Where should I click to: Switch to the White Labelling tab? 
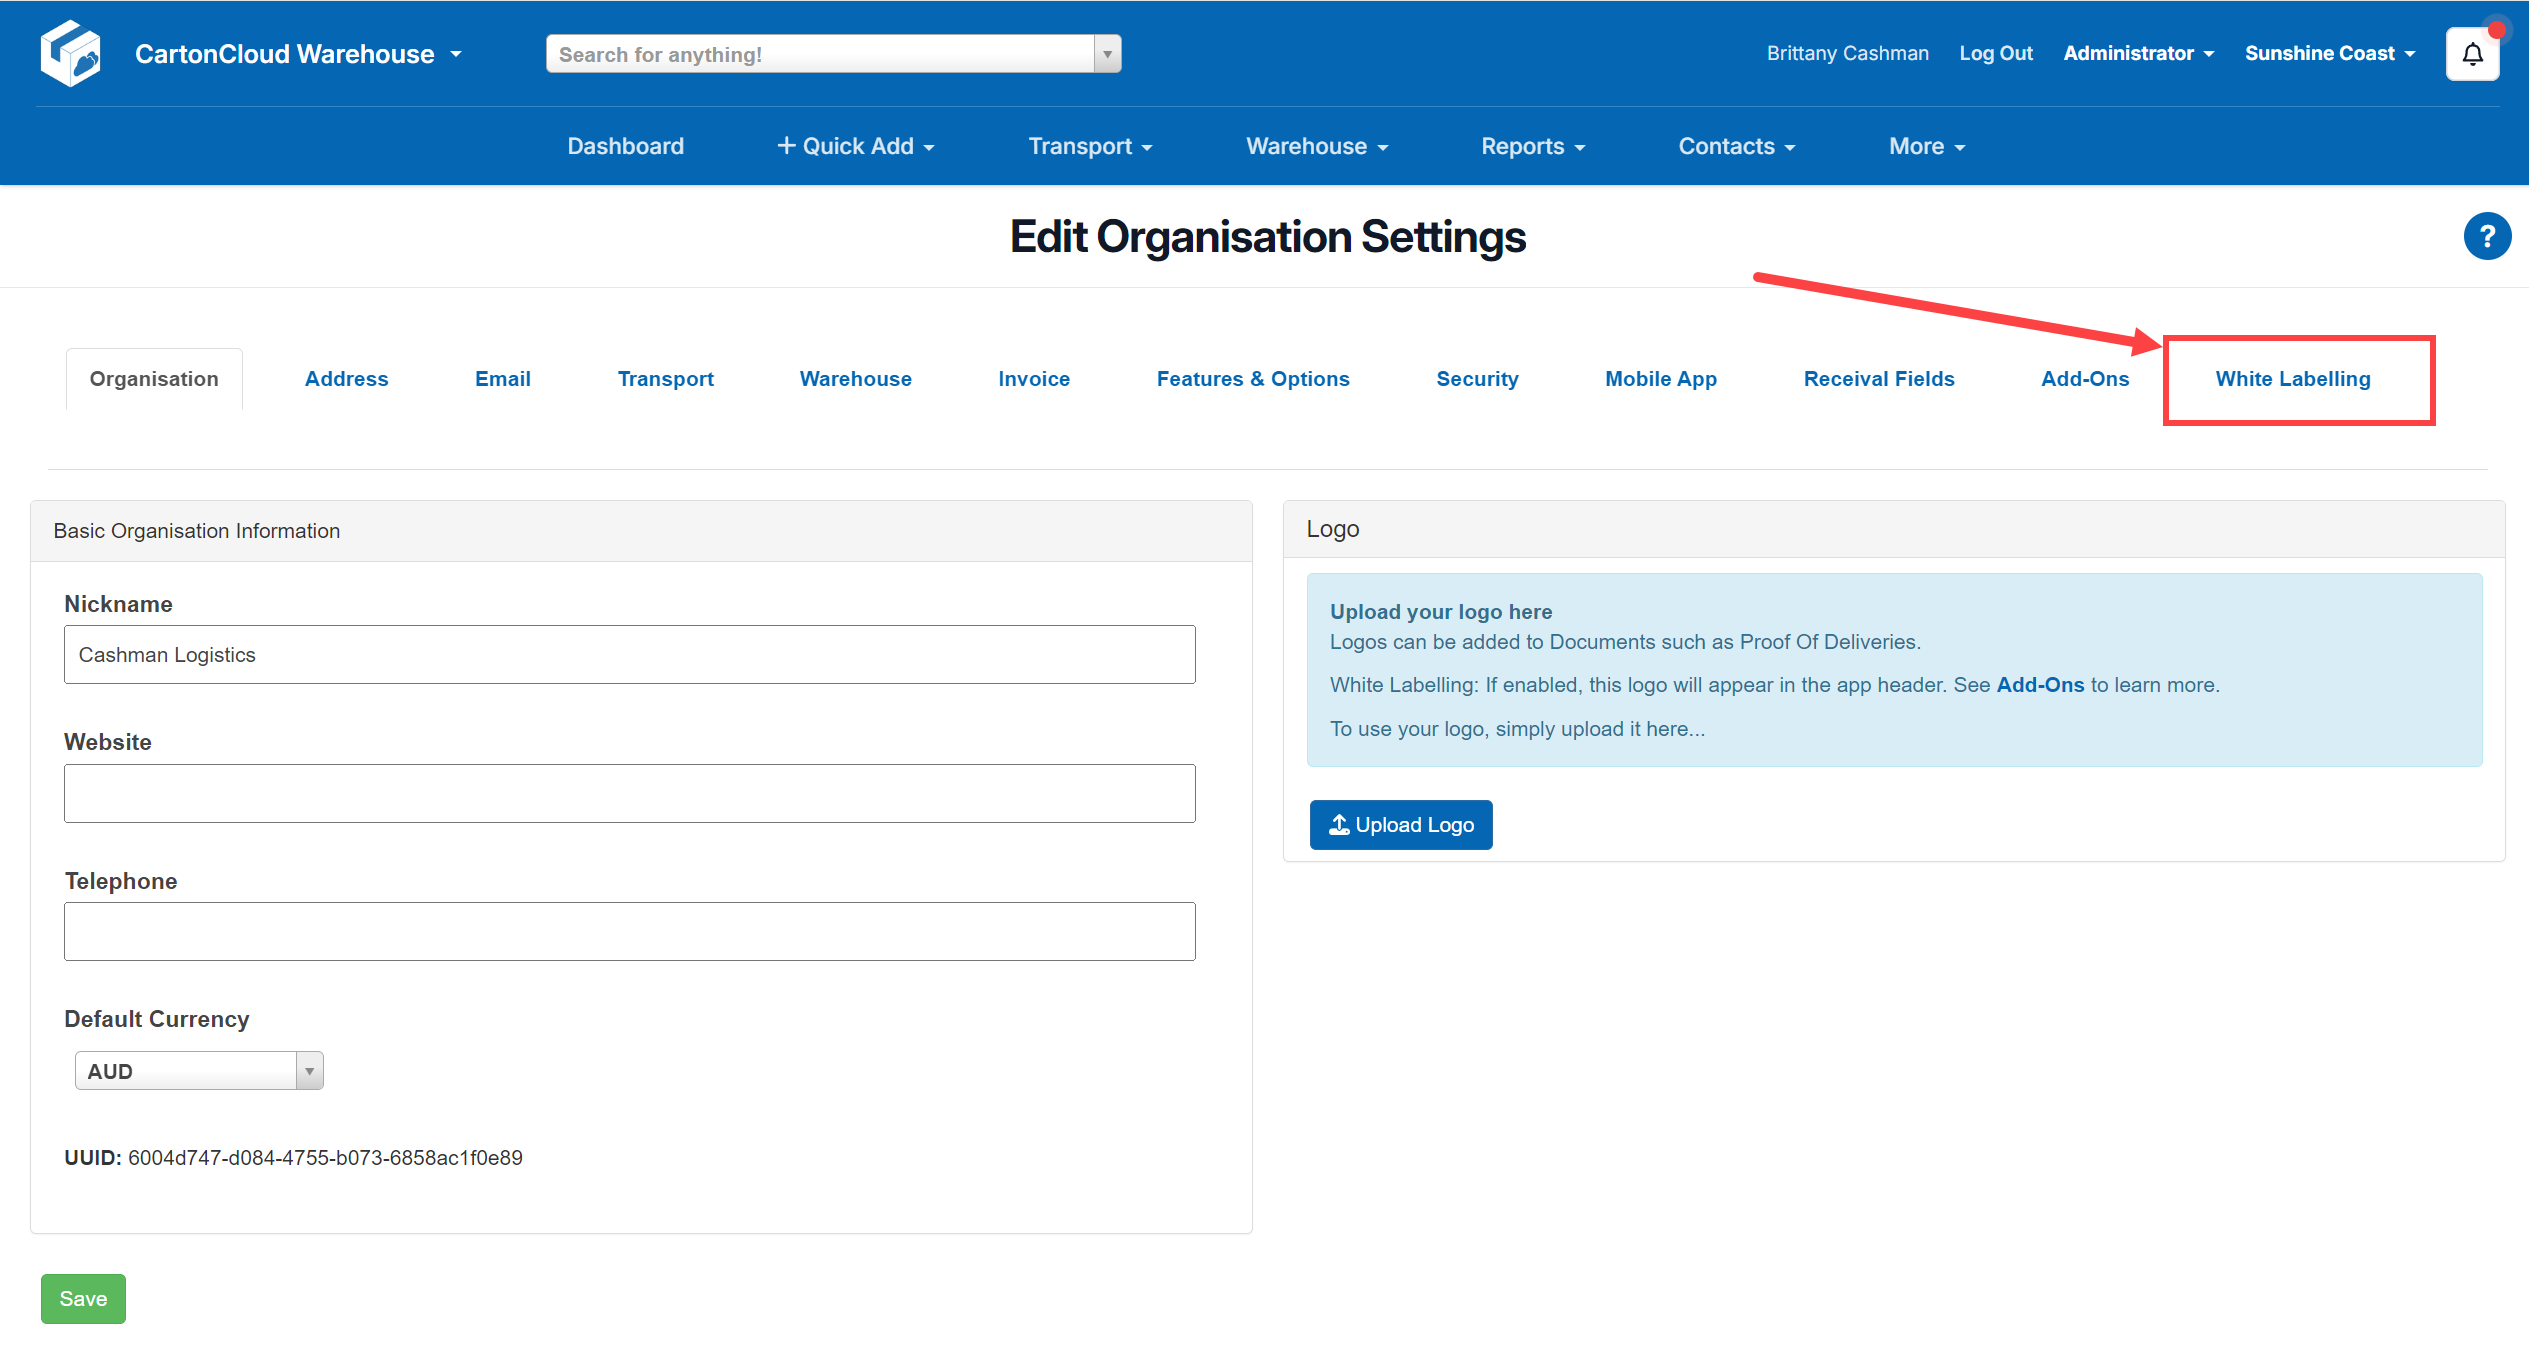tap(2293, 379)
